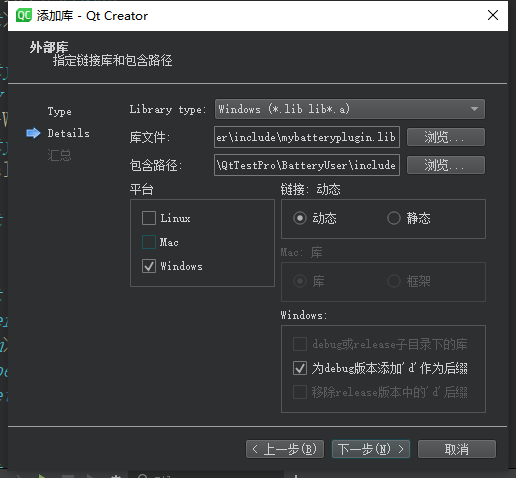Click the 指定链接库和包含路径 subtitle
Screen dimensions: 516x478
112,61
